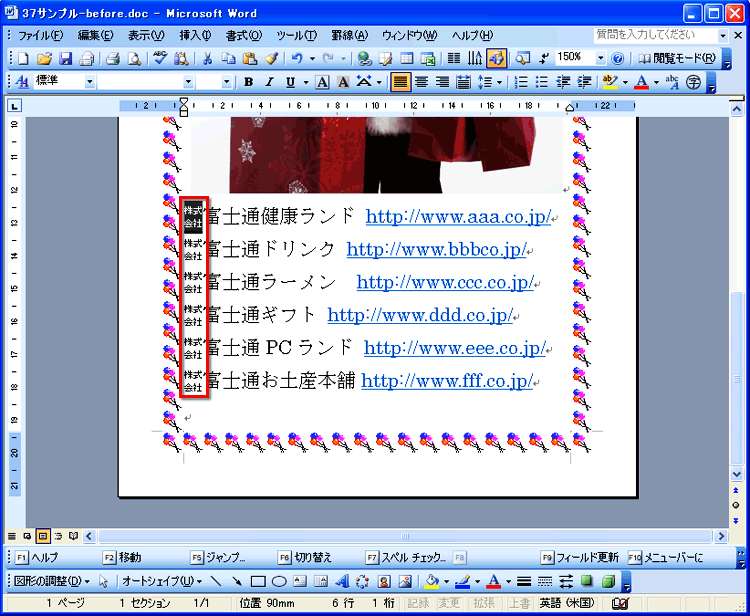Open the columns layout icon
Viewport: 750px width, 616px height.
click(453, 59)
